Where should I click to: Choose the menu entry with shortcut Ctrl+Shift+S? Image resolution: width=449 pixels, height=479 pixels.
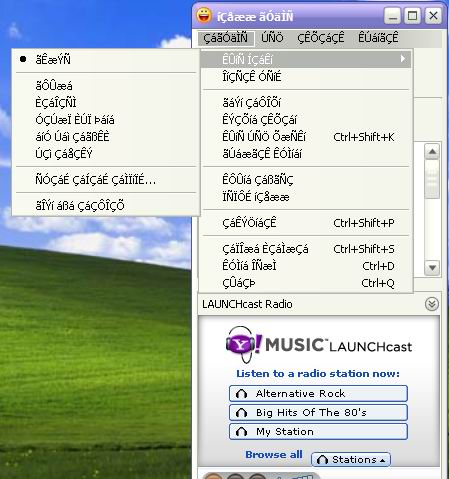click(306, 249)
